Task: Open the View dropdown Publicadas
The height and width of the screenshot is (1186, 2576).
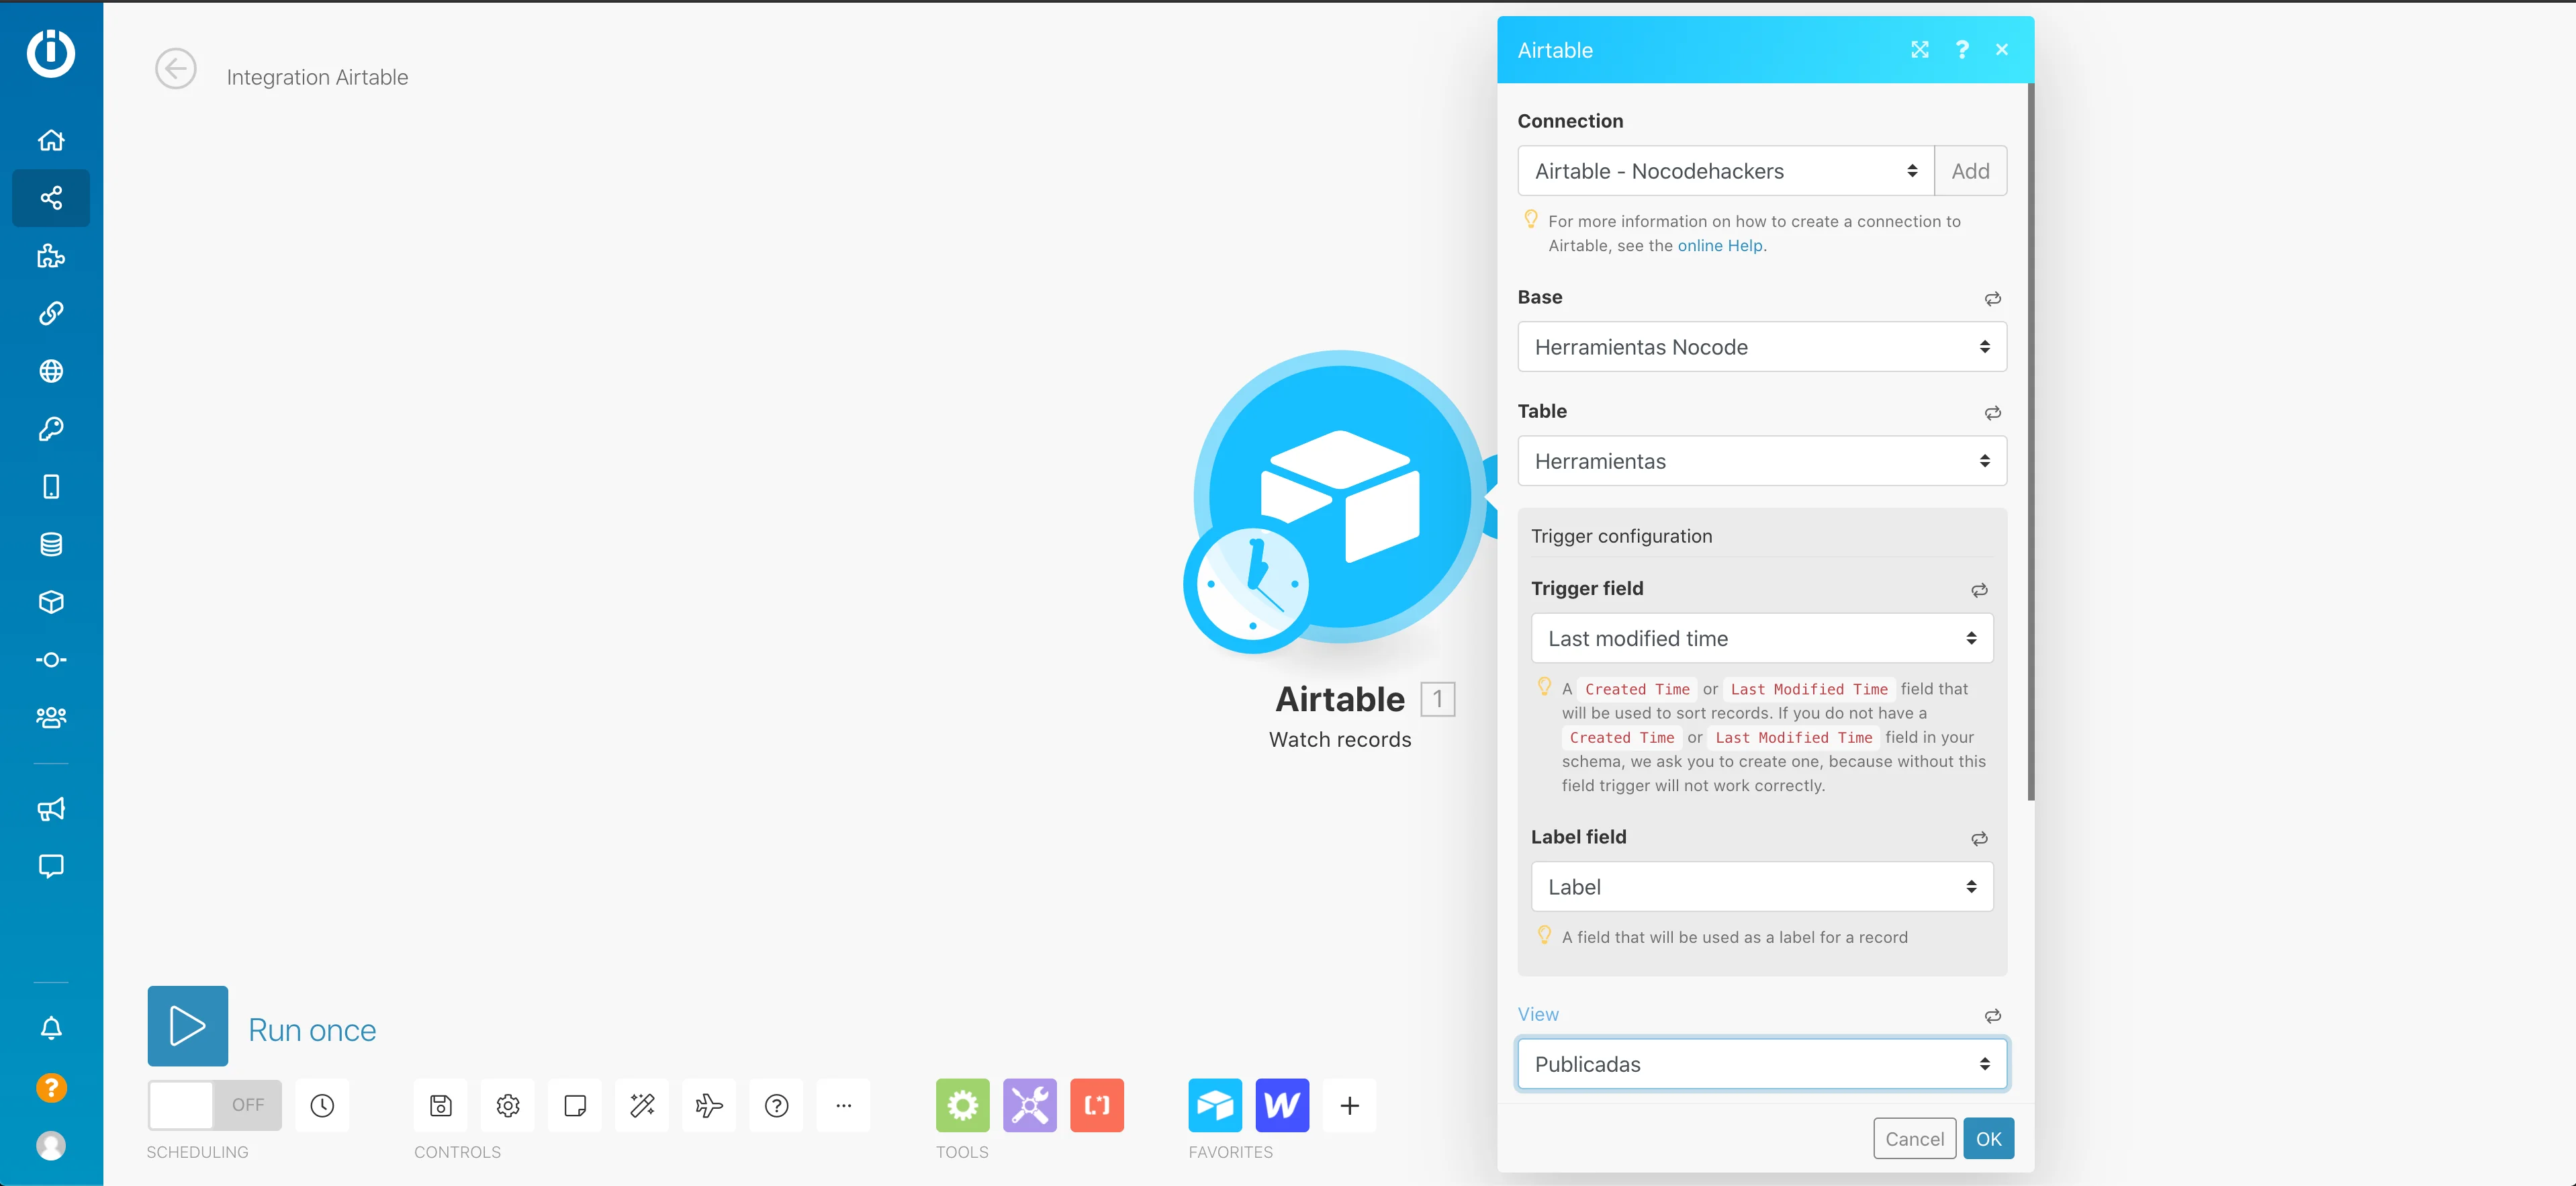Action: tap(1761, 1064)
